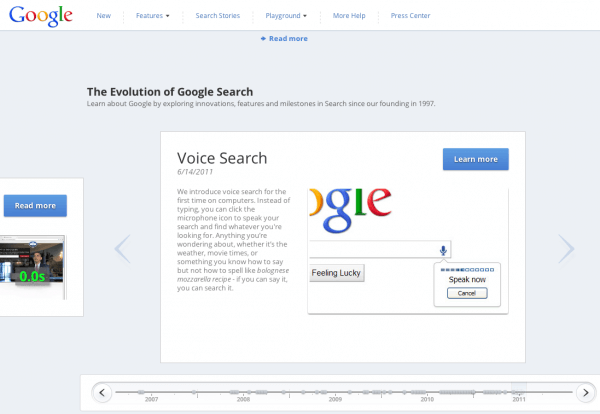Click Learn more on Voice Search card
The image size is (600, 414).
[476, 159]
